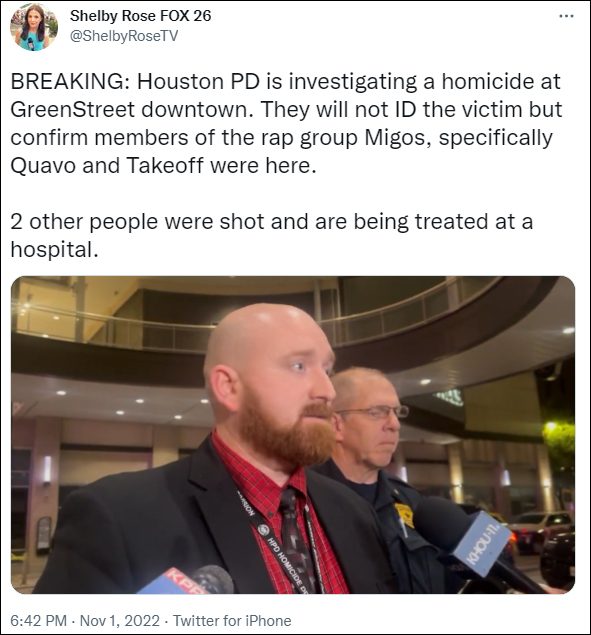The height and width of the screenshot is (635, 591).
Task: Click the gold badge on officer's uniform
Action: pos(404,515)
